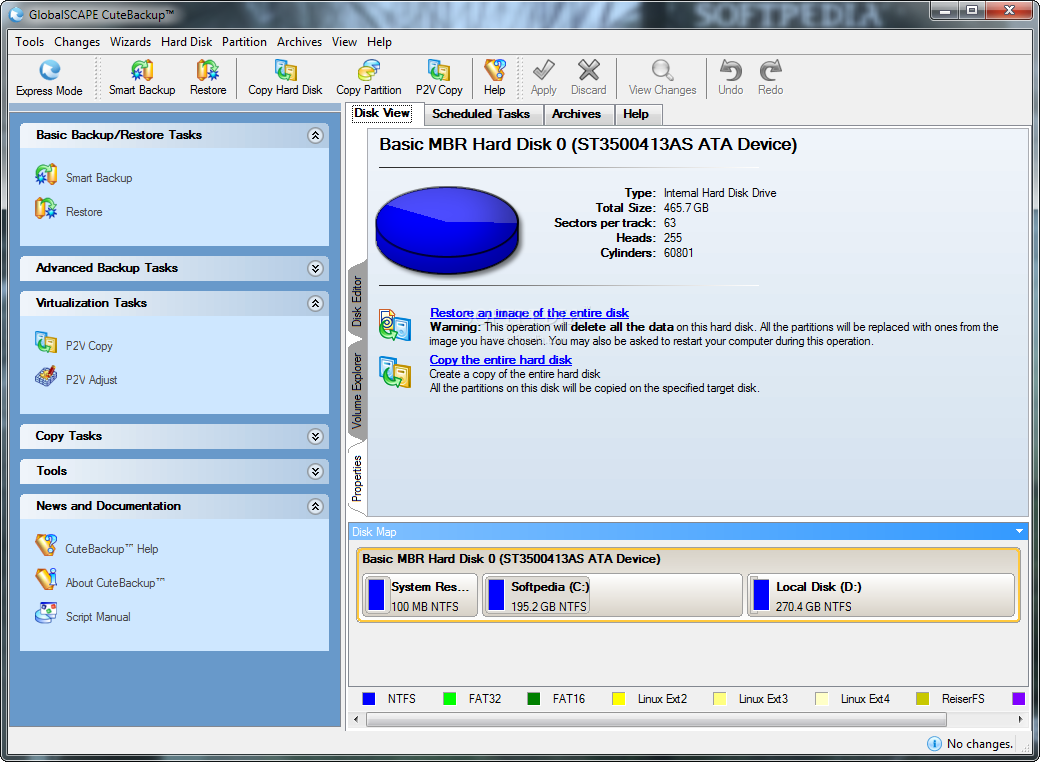Click the ReiserFS olive legend swatch
Viewport: 1040px width, 762px height.
click(x=922, y=699)
